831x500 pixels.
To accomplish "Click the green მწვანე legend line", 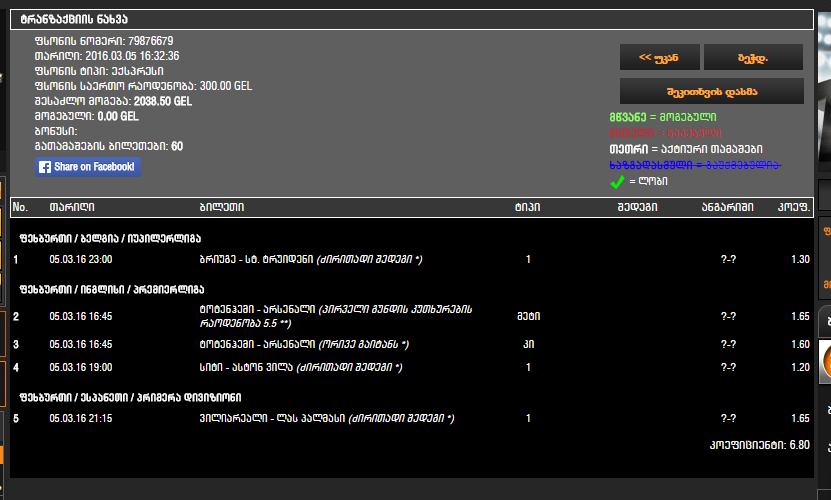I will 663,117.
